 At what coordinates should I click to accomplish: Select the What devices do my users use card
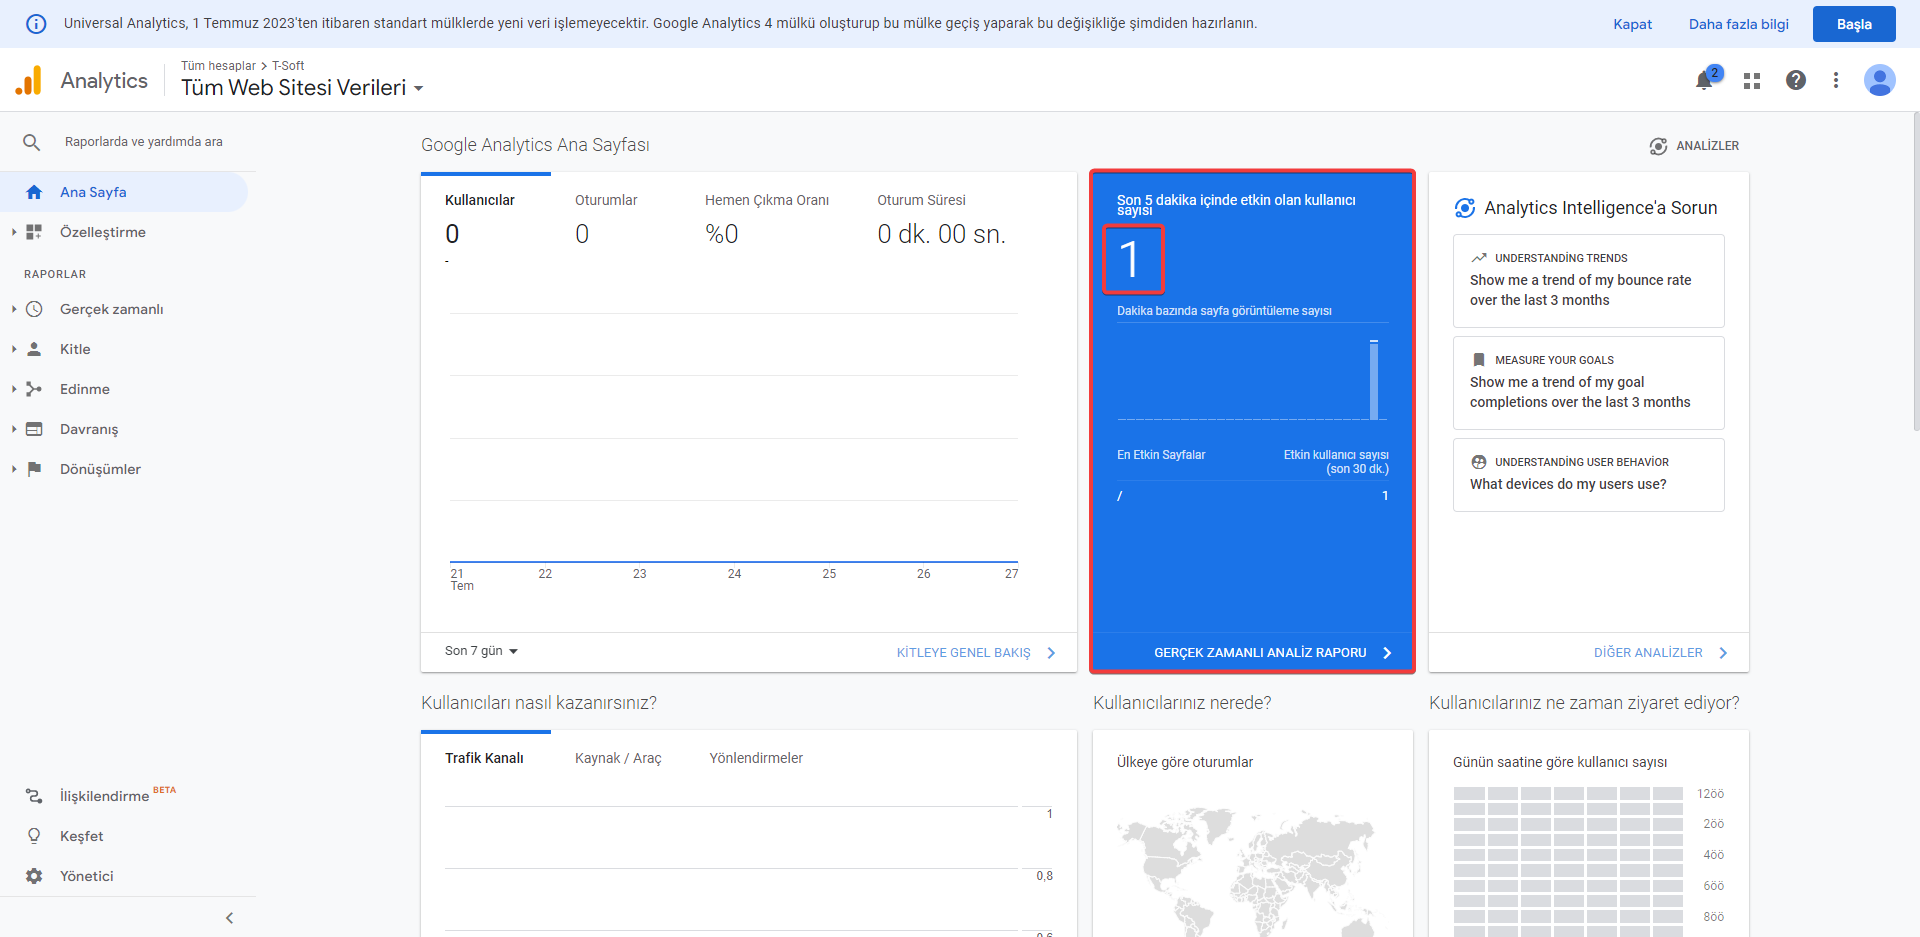1588,475
